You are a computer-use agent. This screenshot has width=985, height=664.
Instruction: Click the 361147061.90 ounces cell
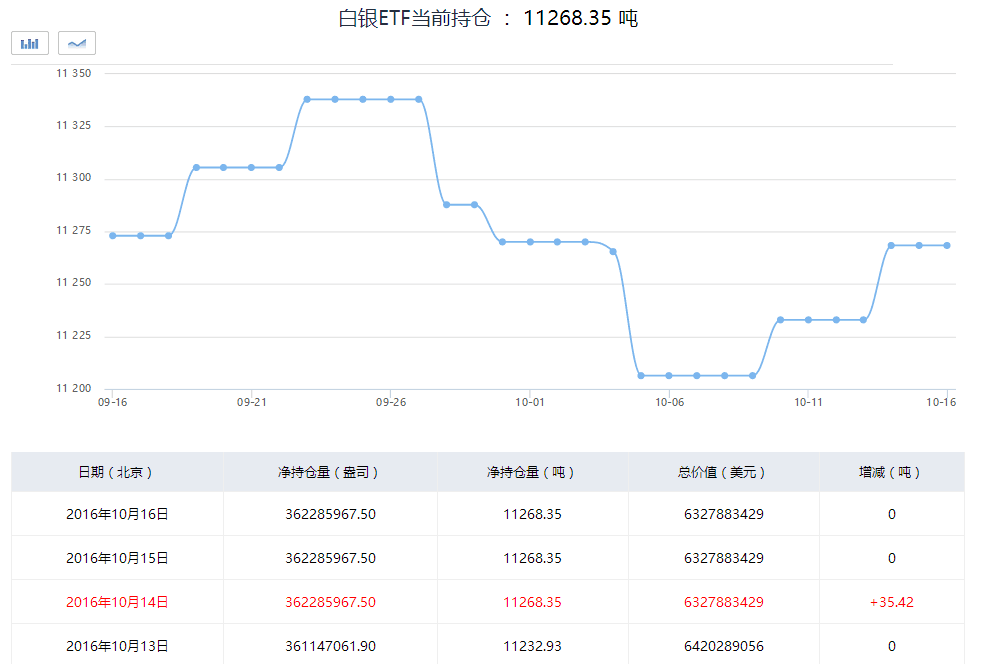pyautogui.click(x=330, y=646)
